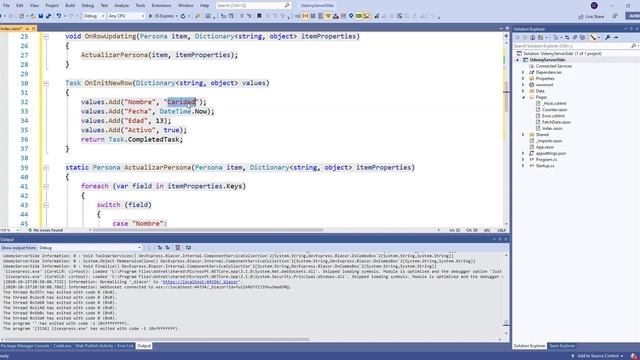Expand the Properties node in Solution Explorer
The image size is (640, 360).
point(523,78)
